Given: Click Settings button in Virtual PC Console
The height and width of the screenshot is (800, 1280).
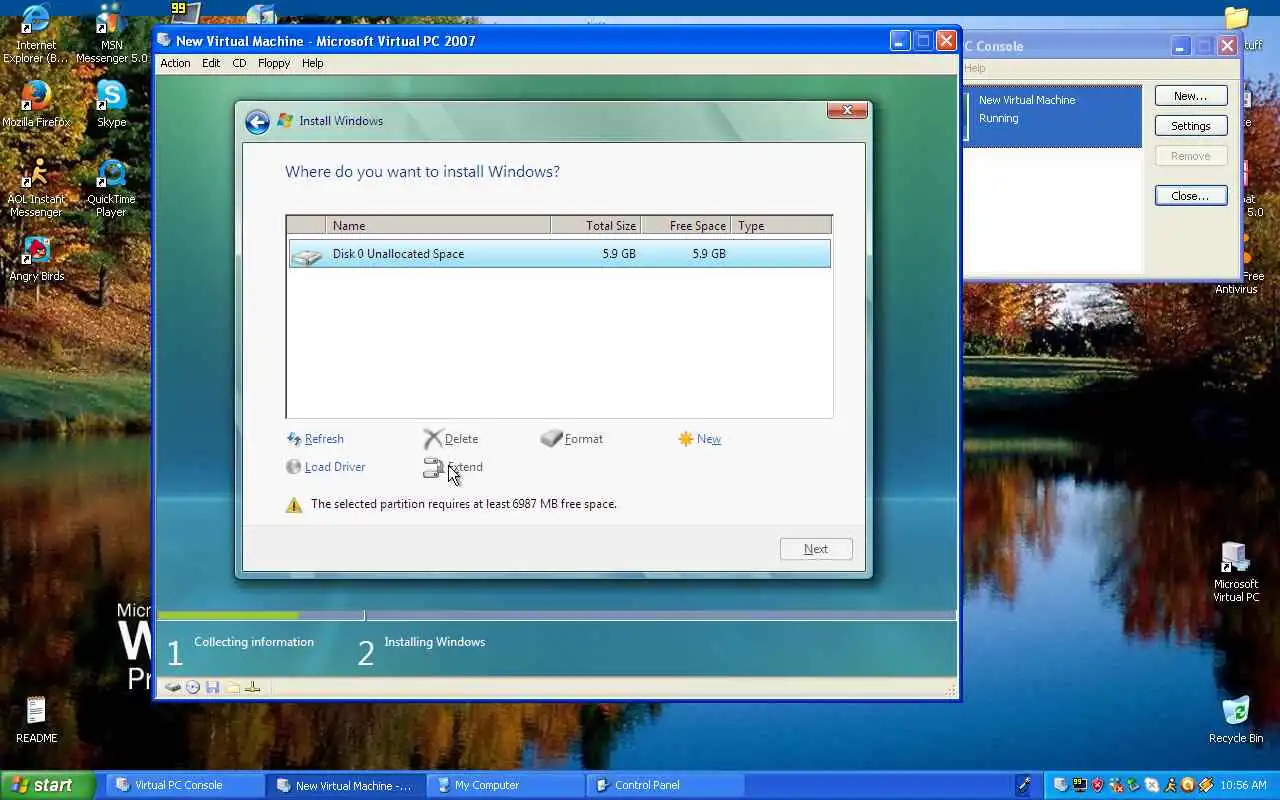Looking at the screenshot, I should click(1191, 126).
